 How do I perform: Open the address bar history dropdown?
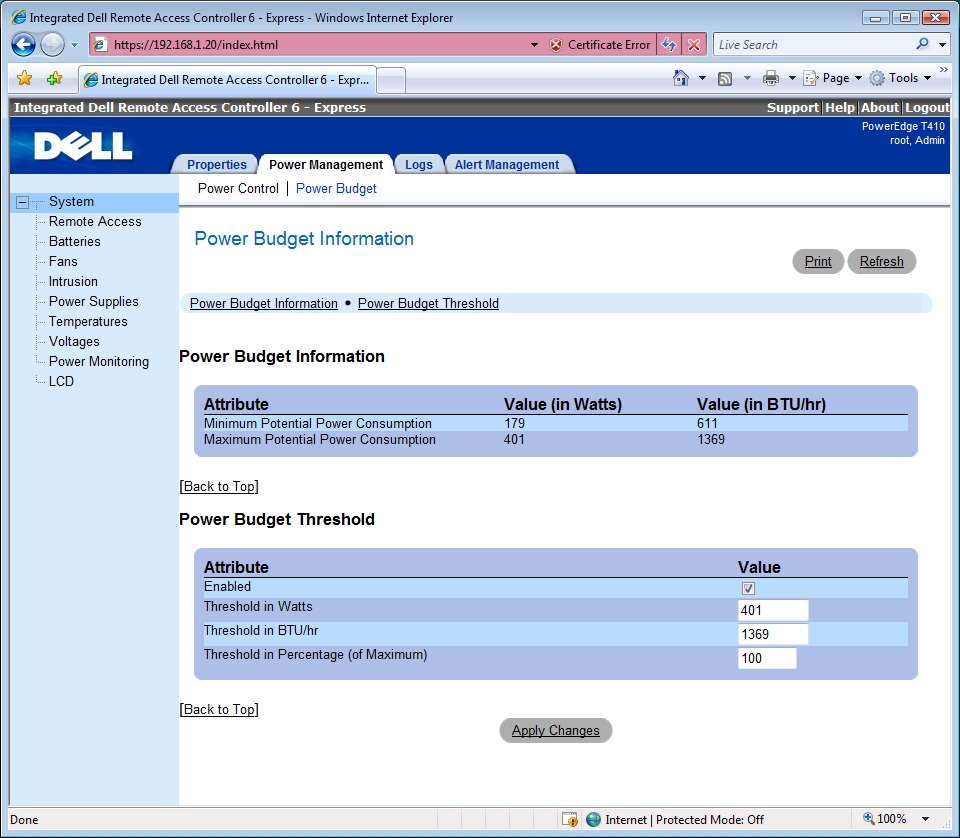[534, 45]
